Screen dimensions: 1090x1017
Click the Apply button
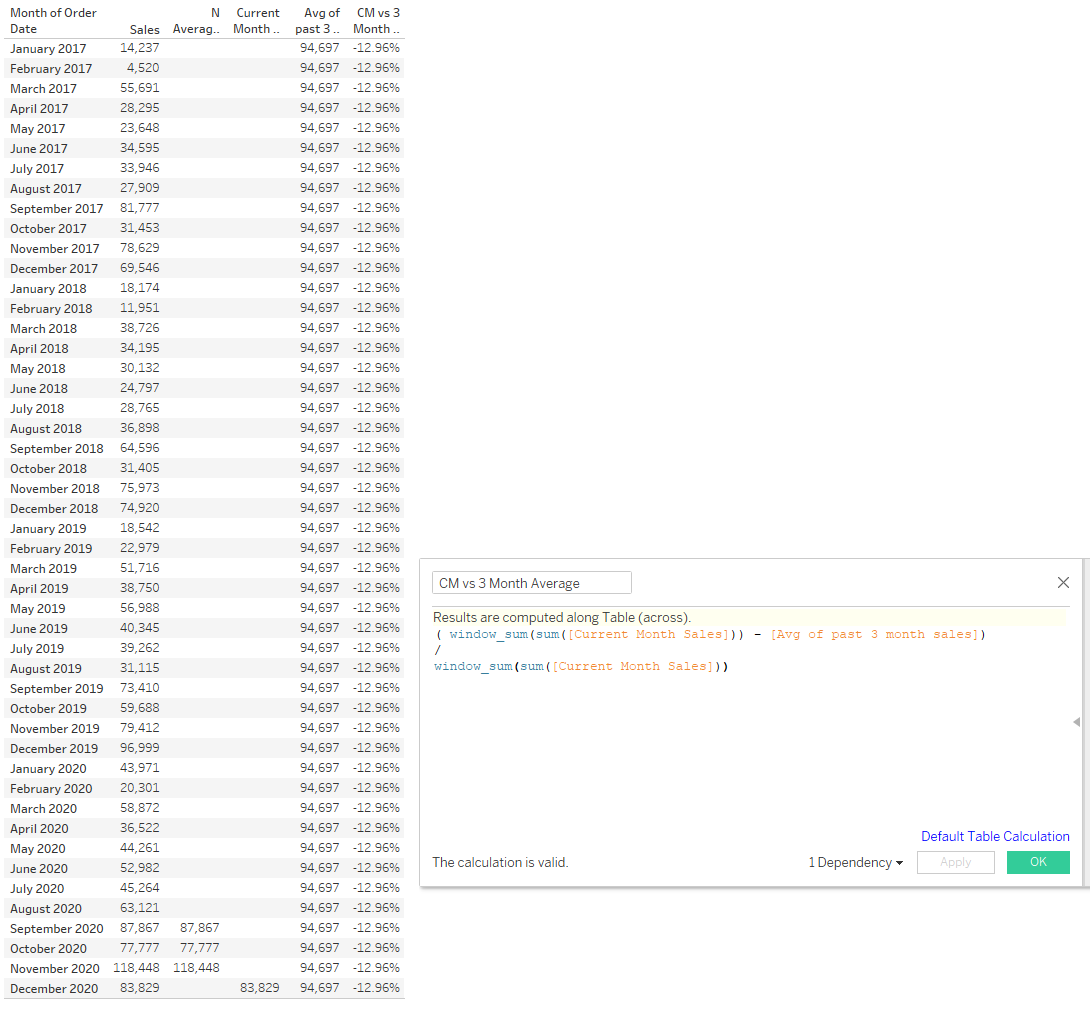point(956,862)
